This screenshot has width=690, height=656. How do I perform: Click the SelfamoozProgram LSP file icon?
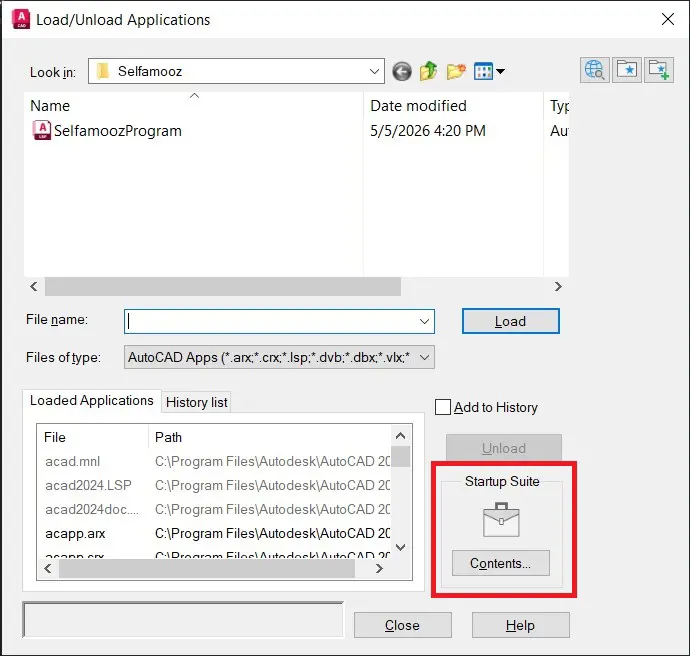tap(42, 130)
